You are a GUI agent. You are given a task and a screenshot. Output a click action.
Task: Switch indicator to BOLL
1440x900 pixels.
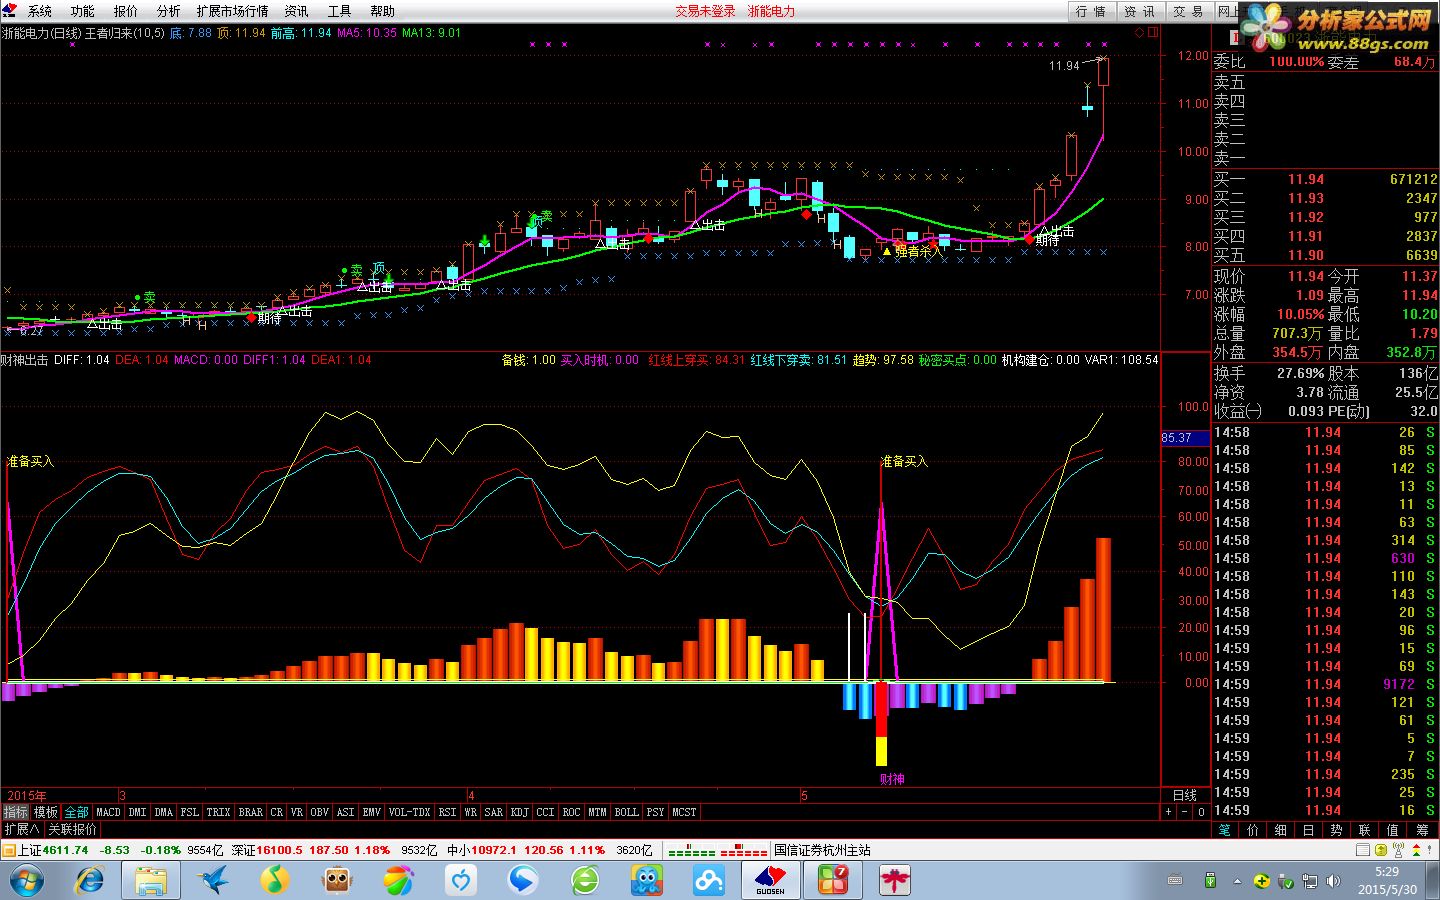[x=626, y=812]
